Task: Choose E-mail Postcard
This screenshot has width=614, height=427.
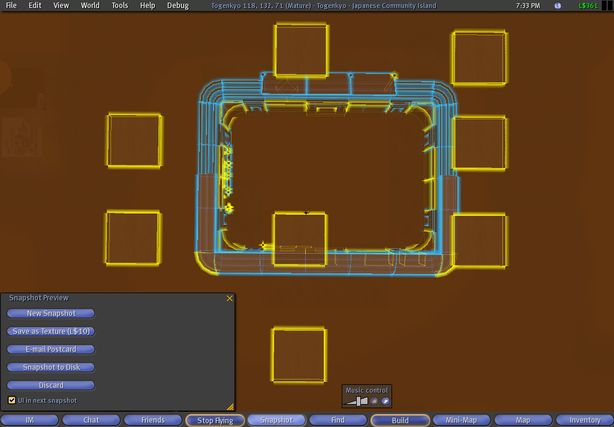Action: [50, 349]
